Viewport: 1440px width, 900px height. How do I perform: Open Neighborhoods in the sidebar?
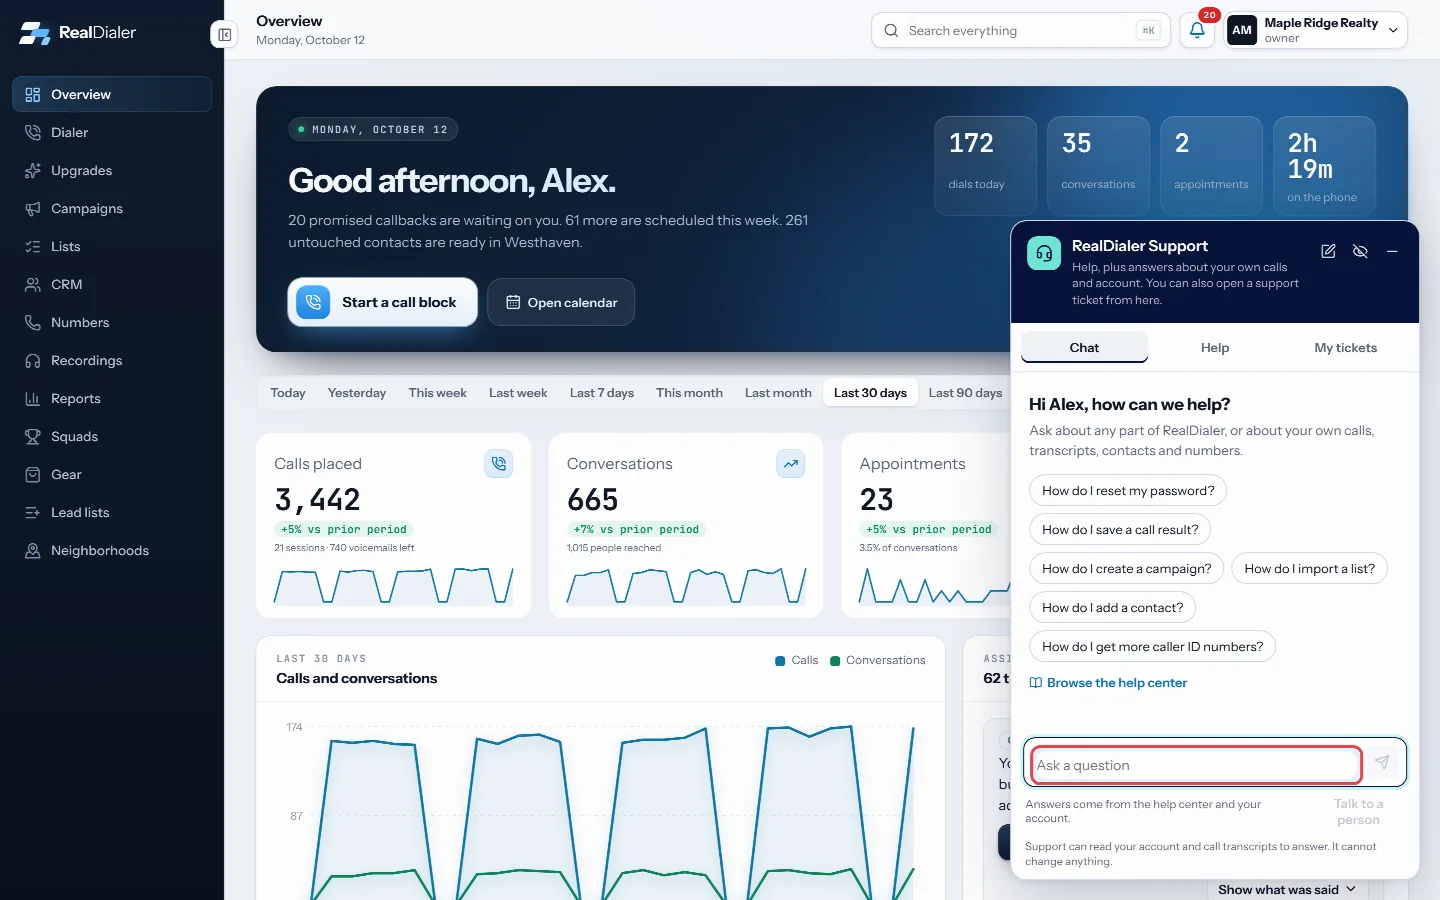coord(112,551)
